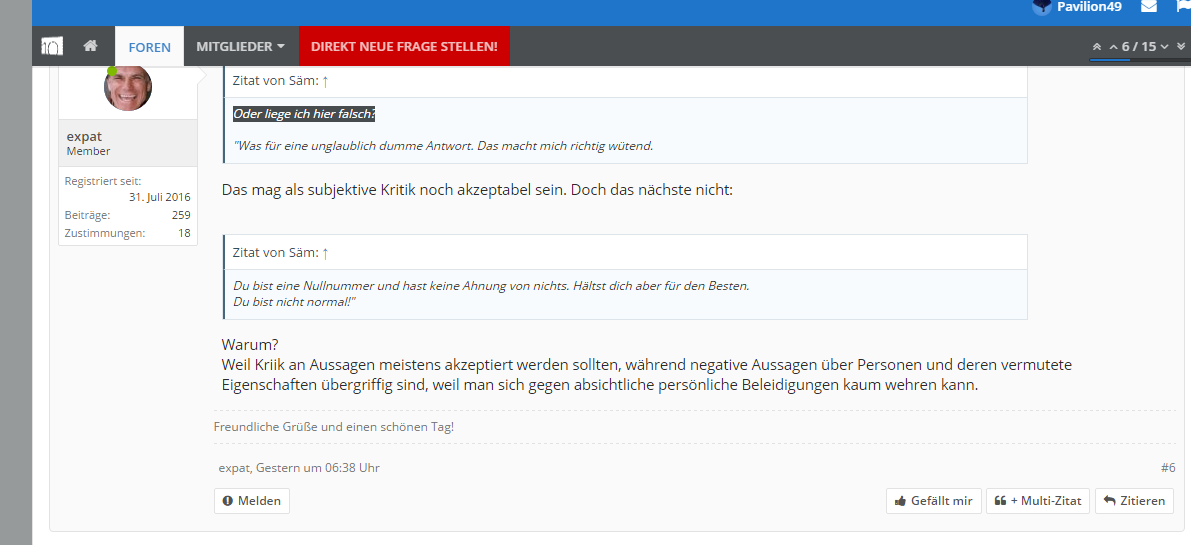The width and height of the screenshot is (1191, 545).
Task: Click the thread progress bar under 6 / 15
Action: pyautogui.click(x=1139, y=59)
